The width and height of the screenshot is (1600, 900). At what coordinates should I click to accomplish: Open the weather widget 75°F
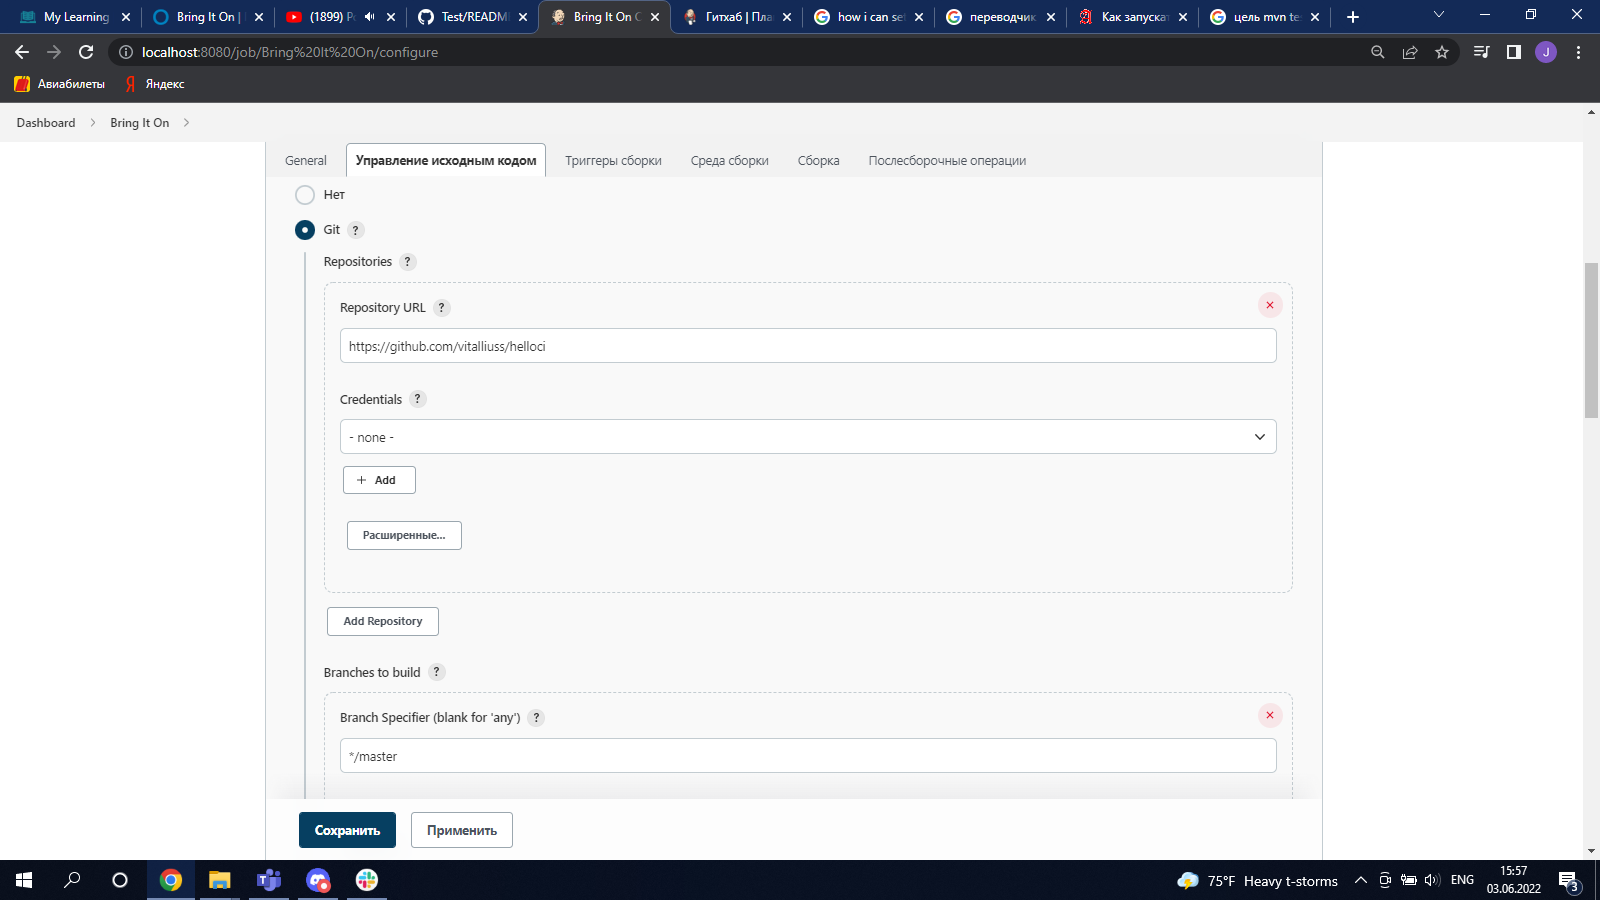coord(1258,881)
